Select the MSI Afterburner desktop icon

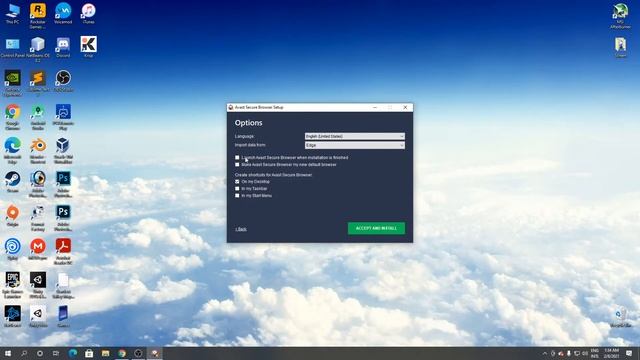tap(620, 16)
